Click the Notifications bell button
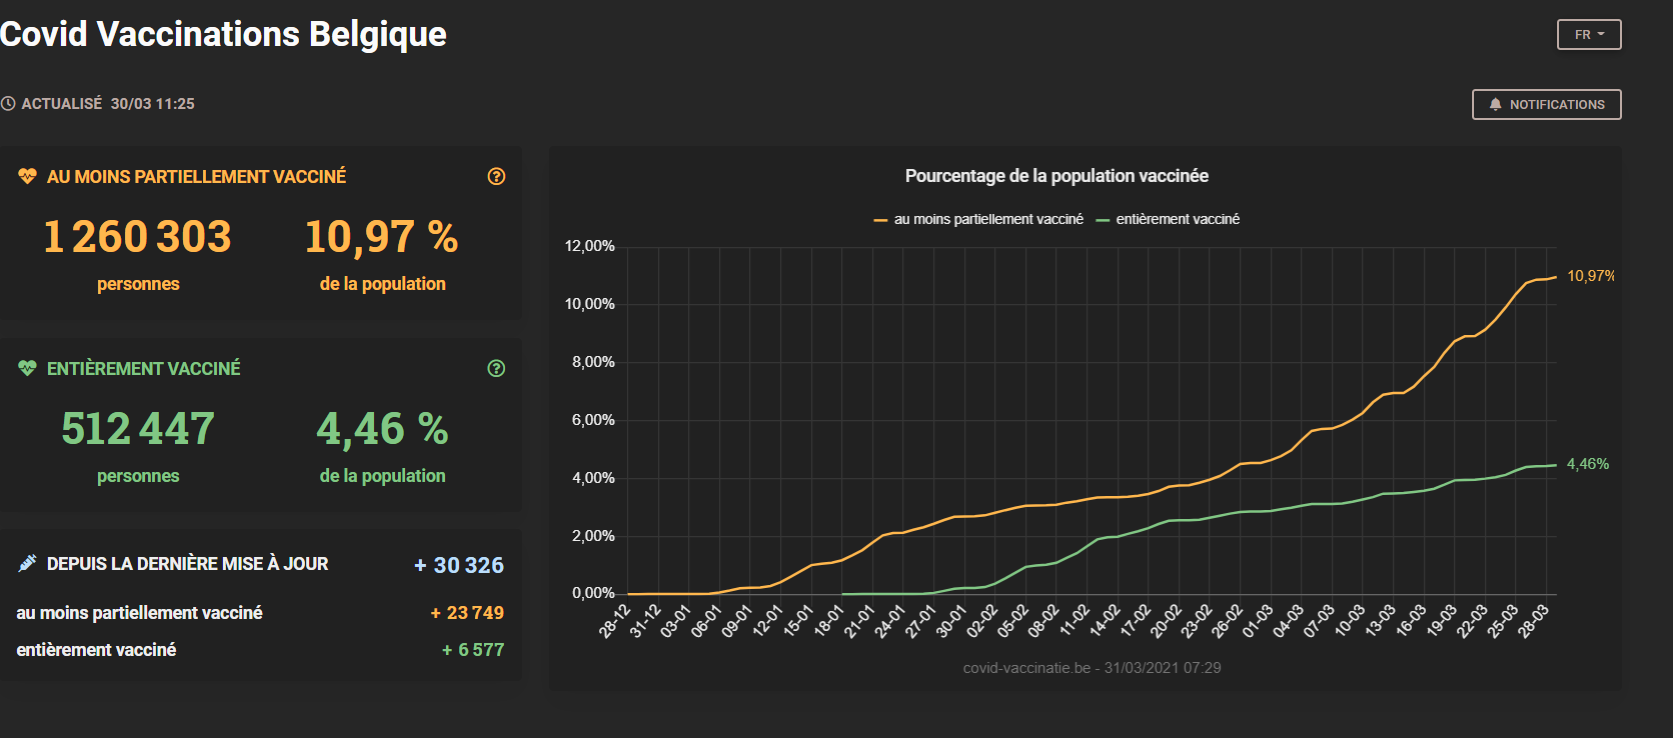This screenshot has height=738, width=1673. tap(1546, 104)
